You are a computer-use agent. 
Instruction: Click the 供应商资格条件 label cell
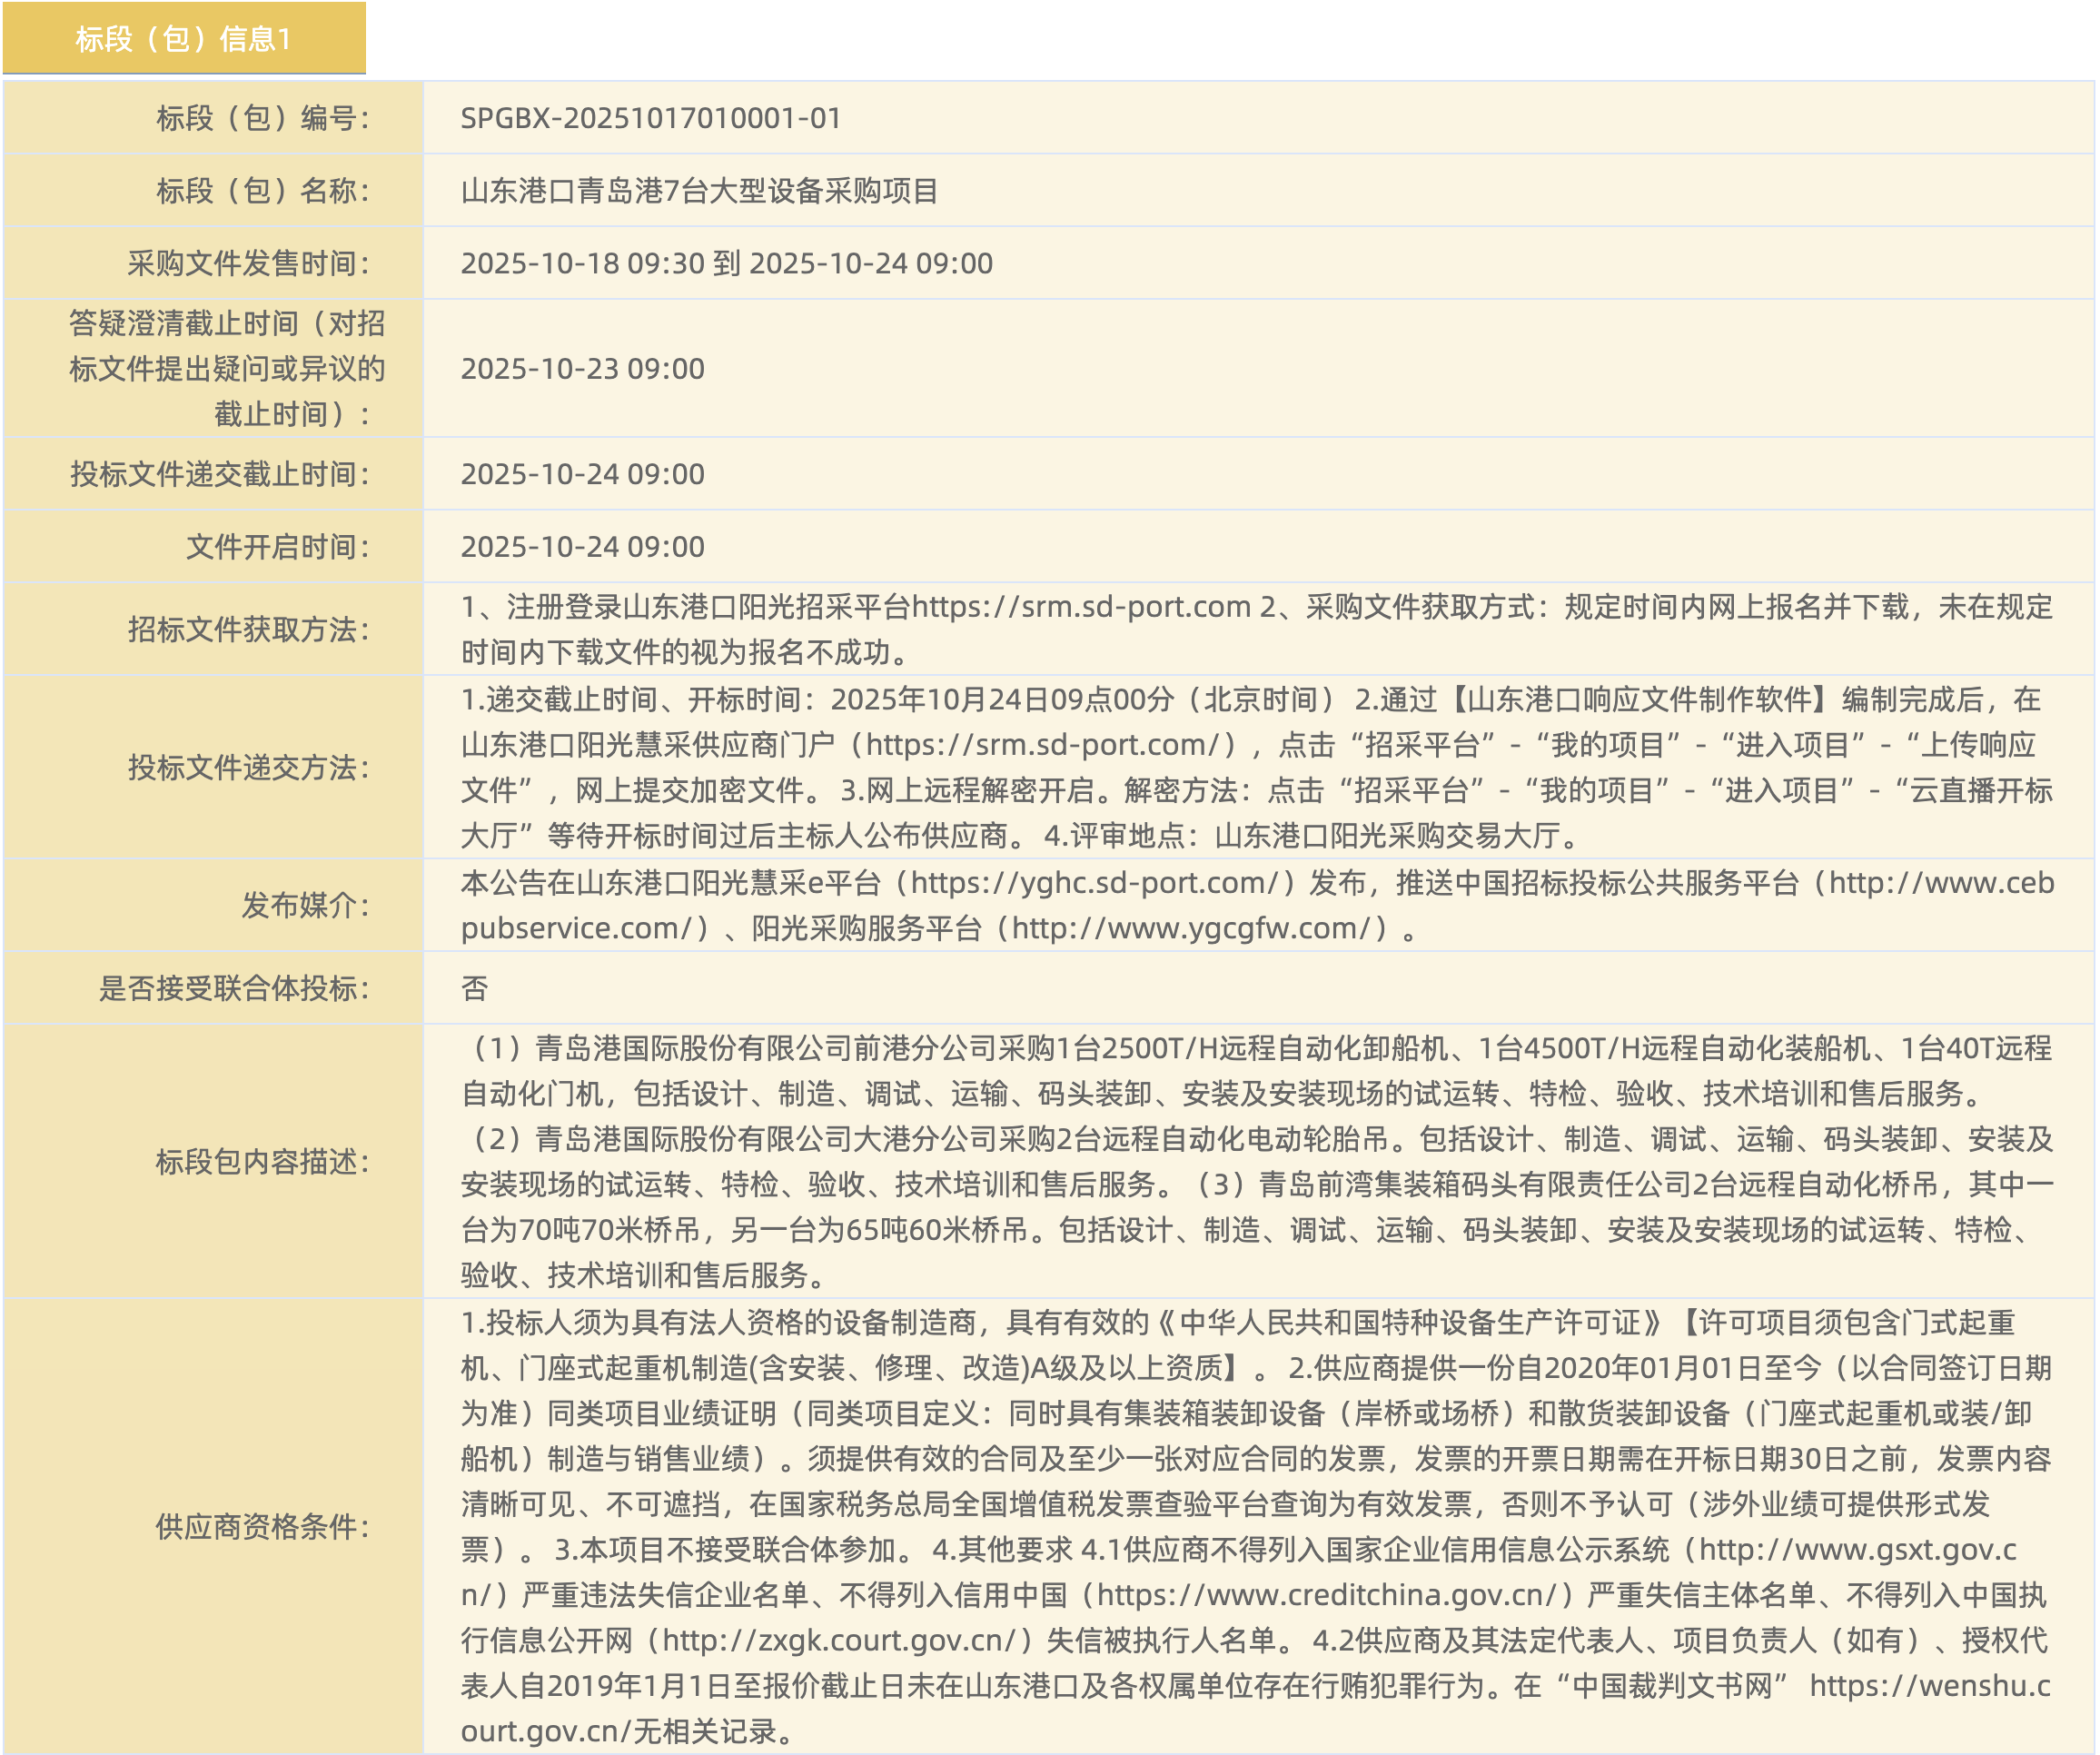click(262, 1526)
